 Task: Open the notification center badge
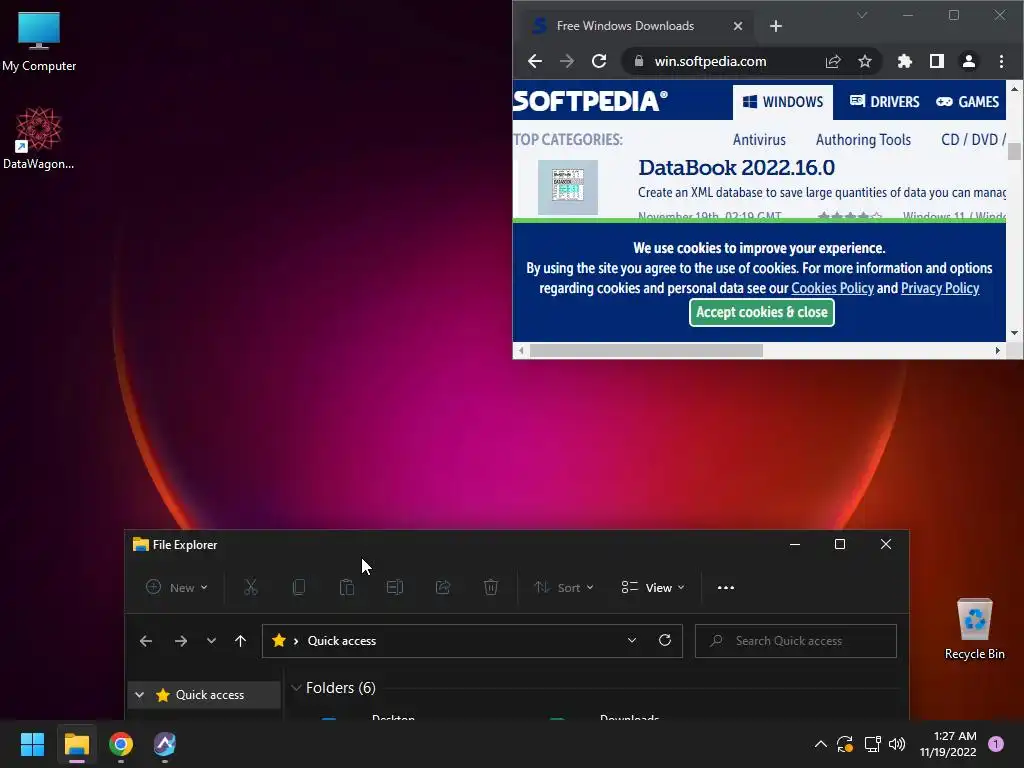tap(996, 744)
